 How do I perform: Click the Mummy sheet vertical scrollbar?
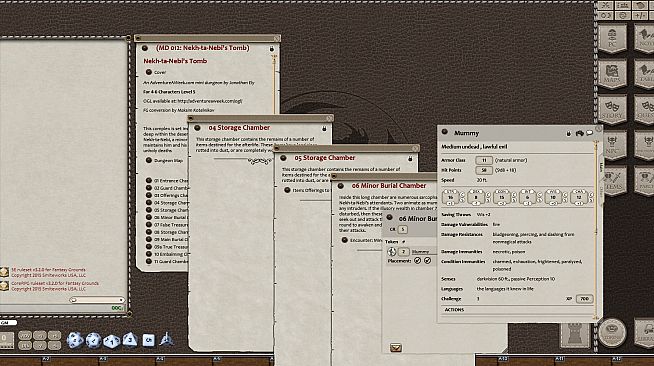[x=596, y=229]
